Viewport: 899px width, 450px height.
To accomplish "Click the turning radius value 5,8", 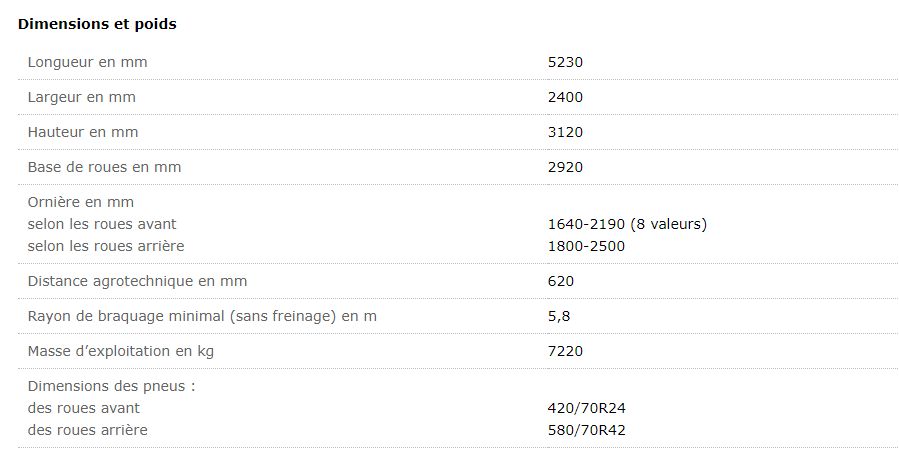I will click(558, 316).
